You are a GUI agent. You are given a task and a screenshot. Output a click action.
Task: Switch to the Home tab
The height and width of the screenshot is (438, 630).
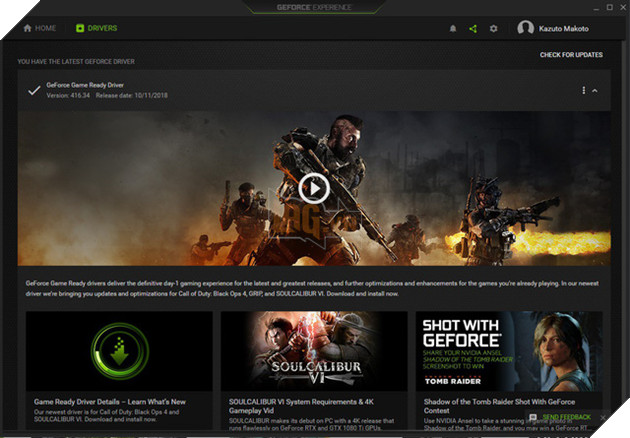[40, 28]
